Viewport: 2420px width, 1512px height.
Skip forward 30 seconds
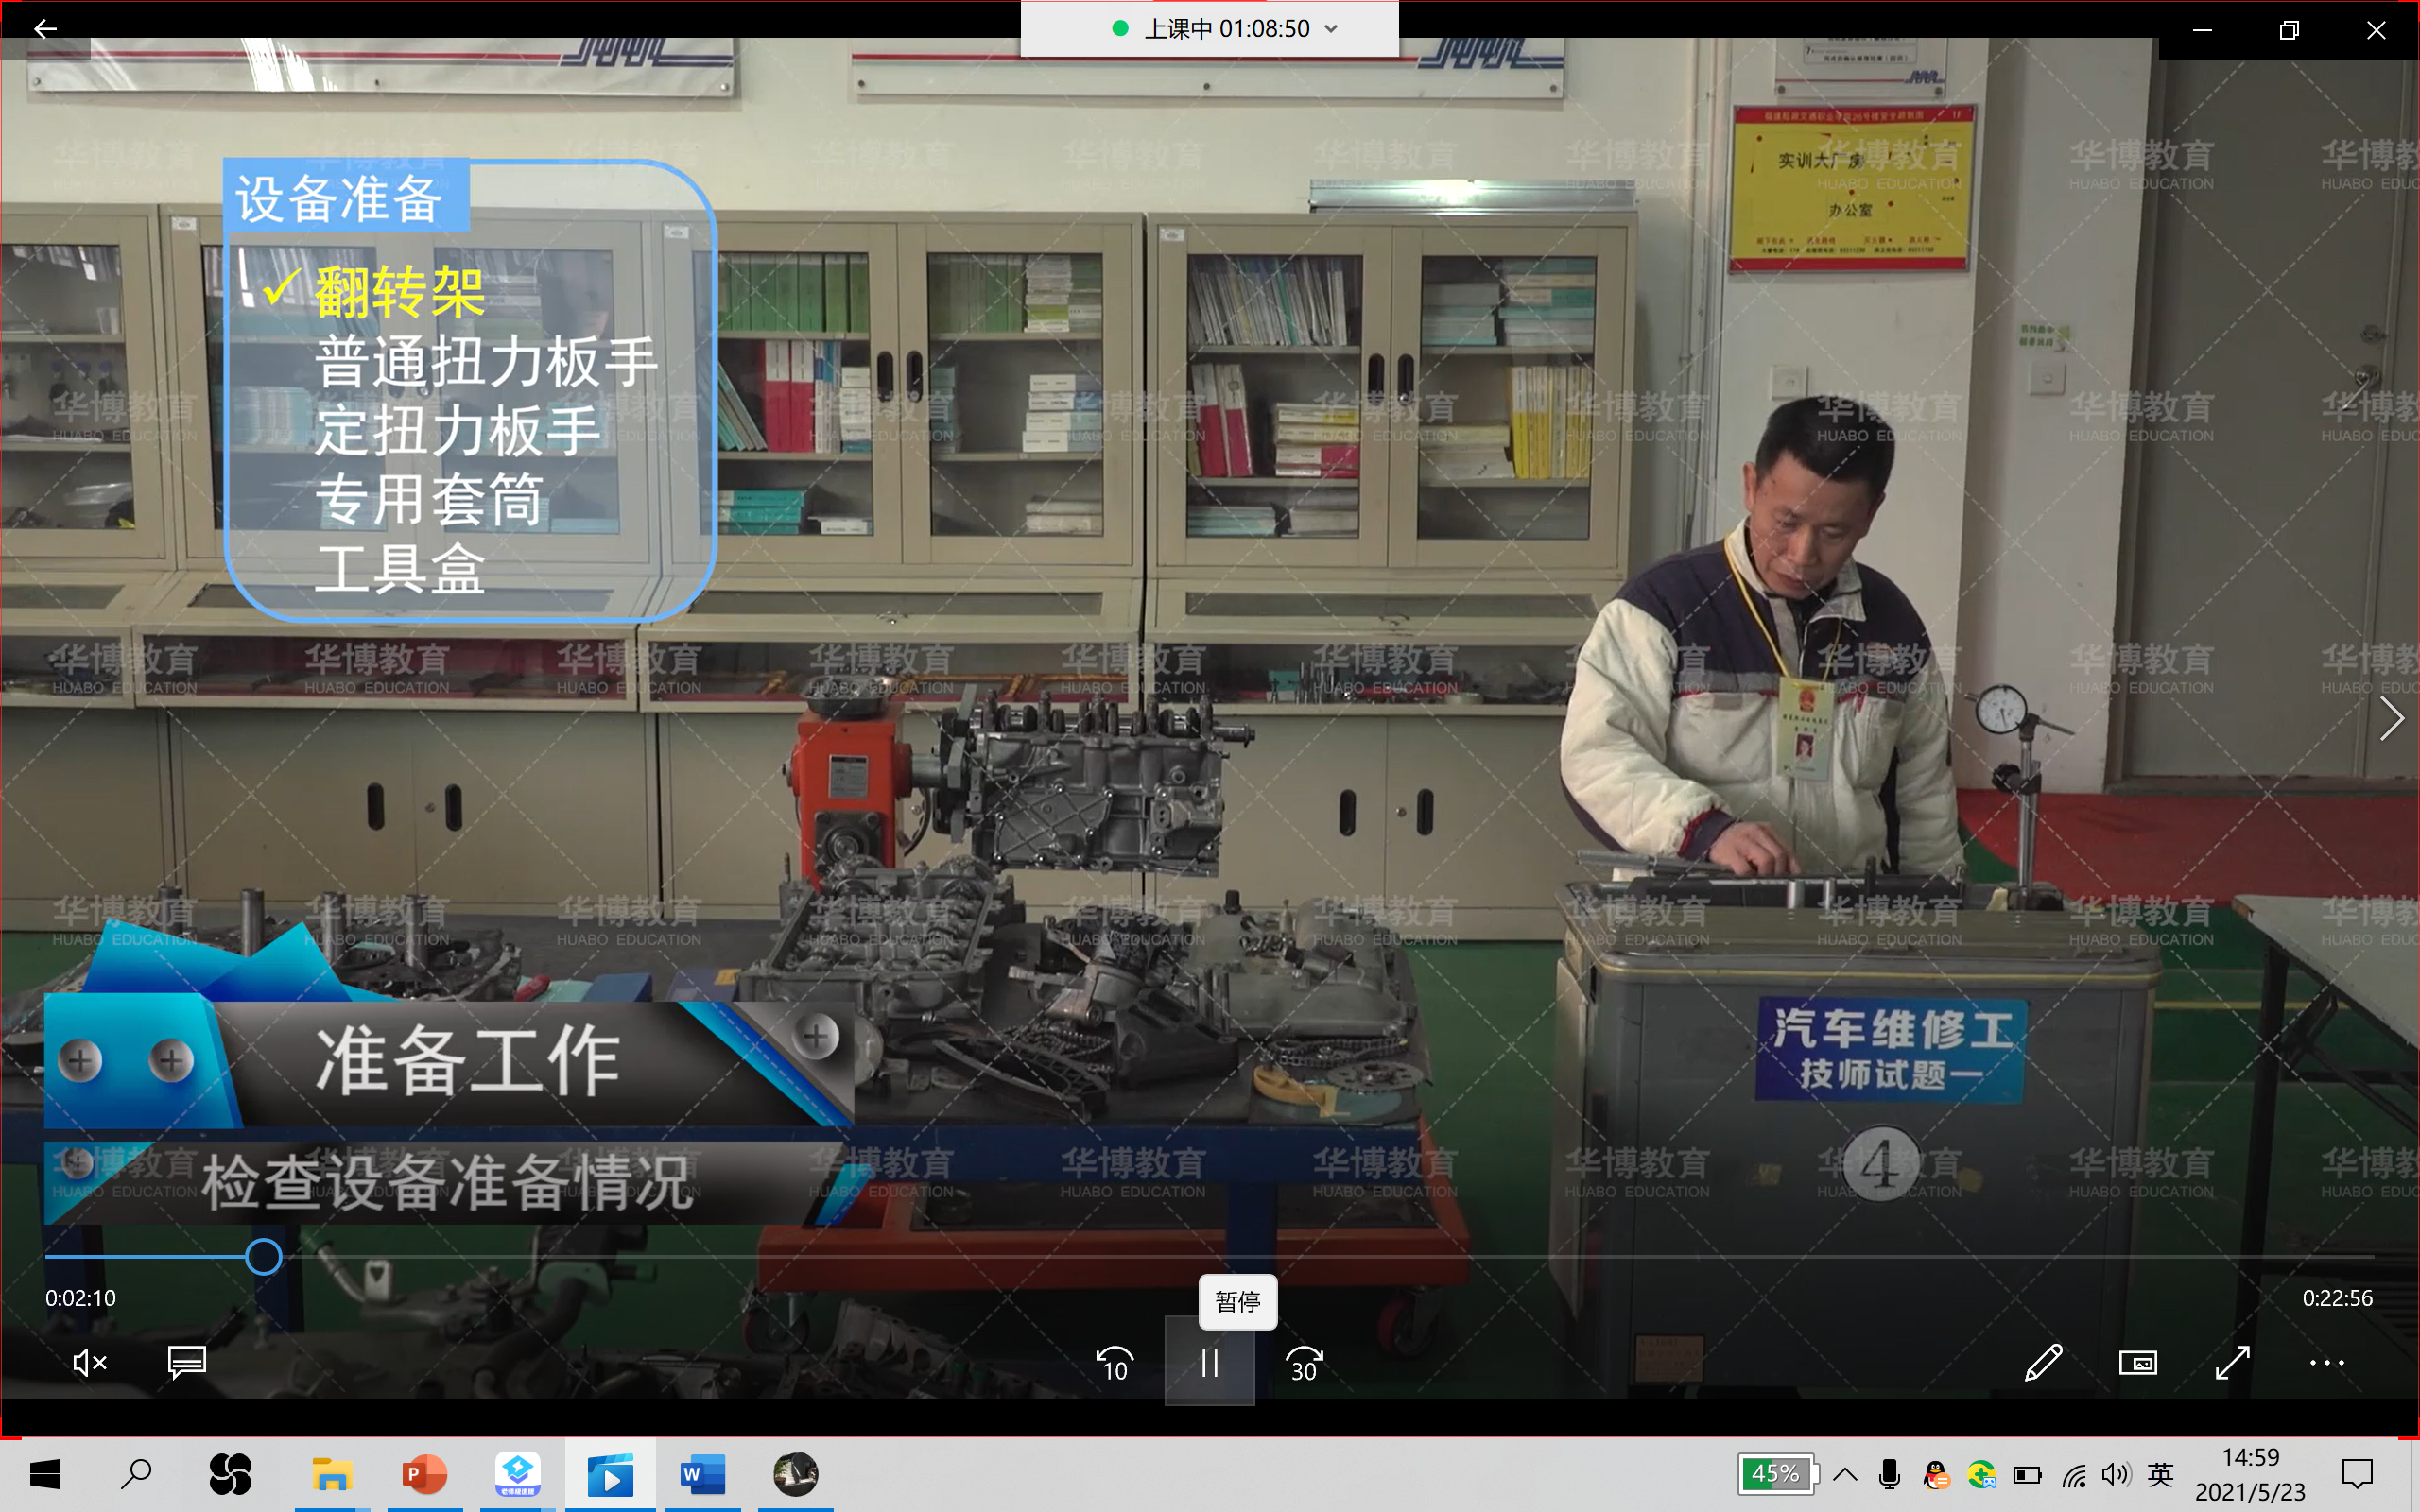[x=1304, y=1363]
